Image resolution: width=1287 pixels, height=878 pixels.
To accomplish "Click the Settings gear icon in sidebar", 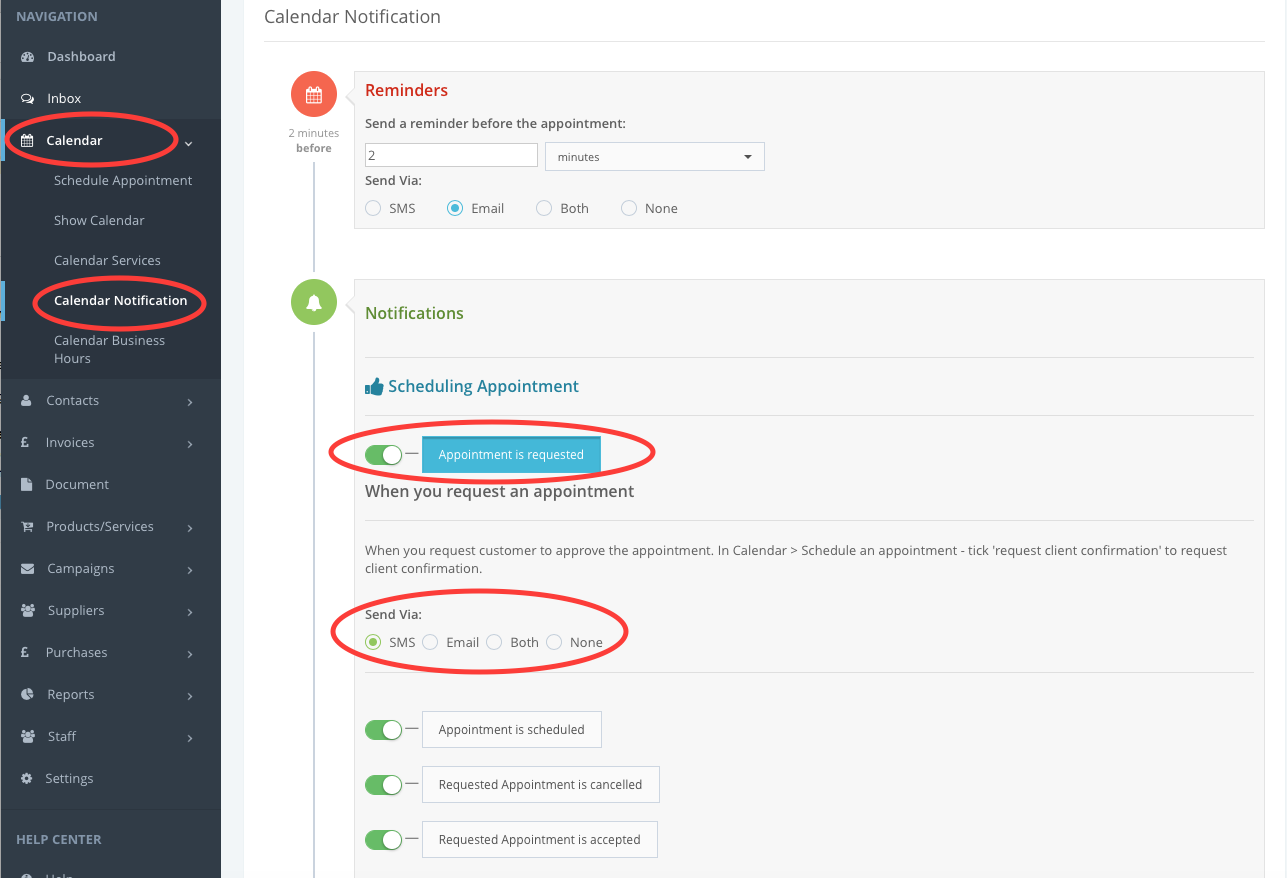I will (28, 779).
